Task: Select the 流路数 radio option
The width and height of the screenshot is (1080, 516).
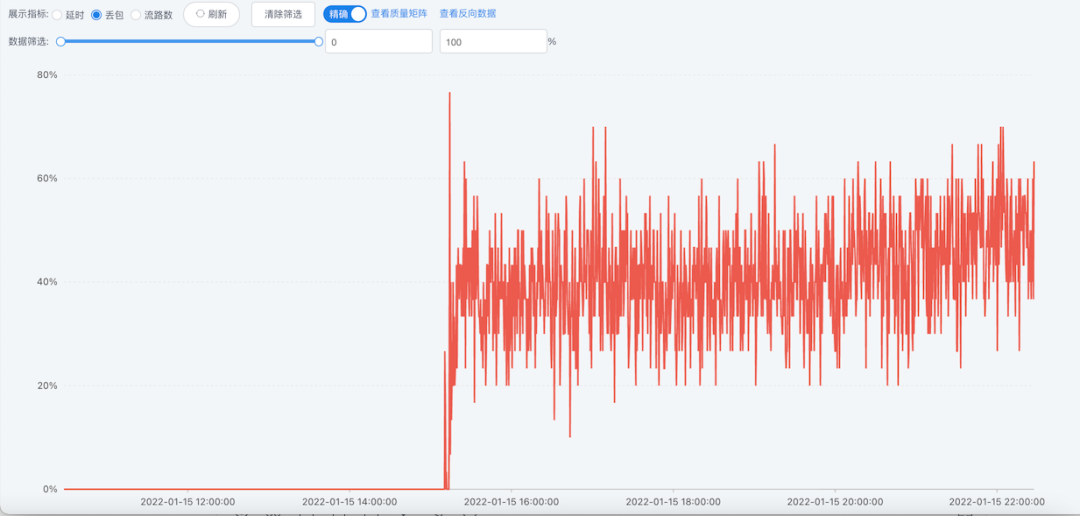Action: coord(136,15)
